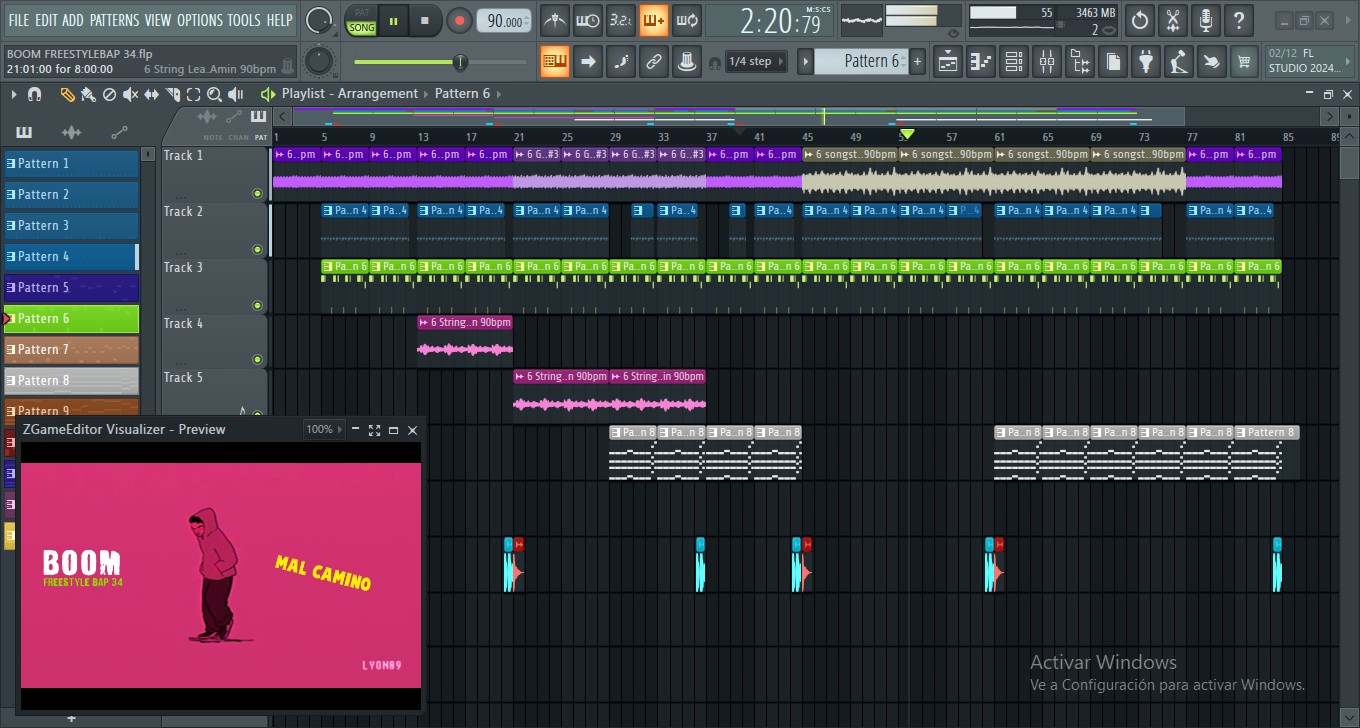Click the red Record button

(459, 20)
